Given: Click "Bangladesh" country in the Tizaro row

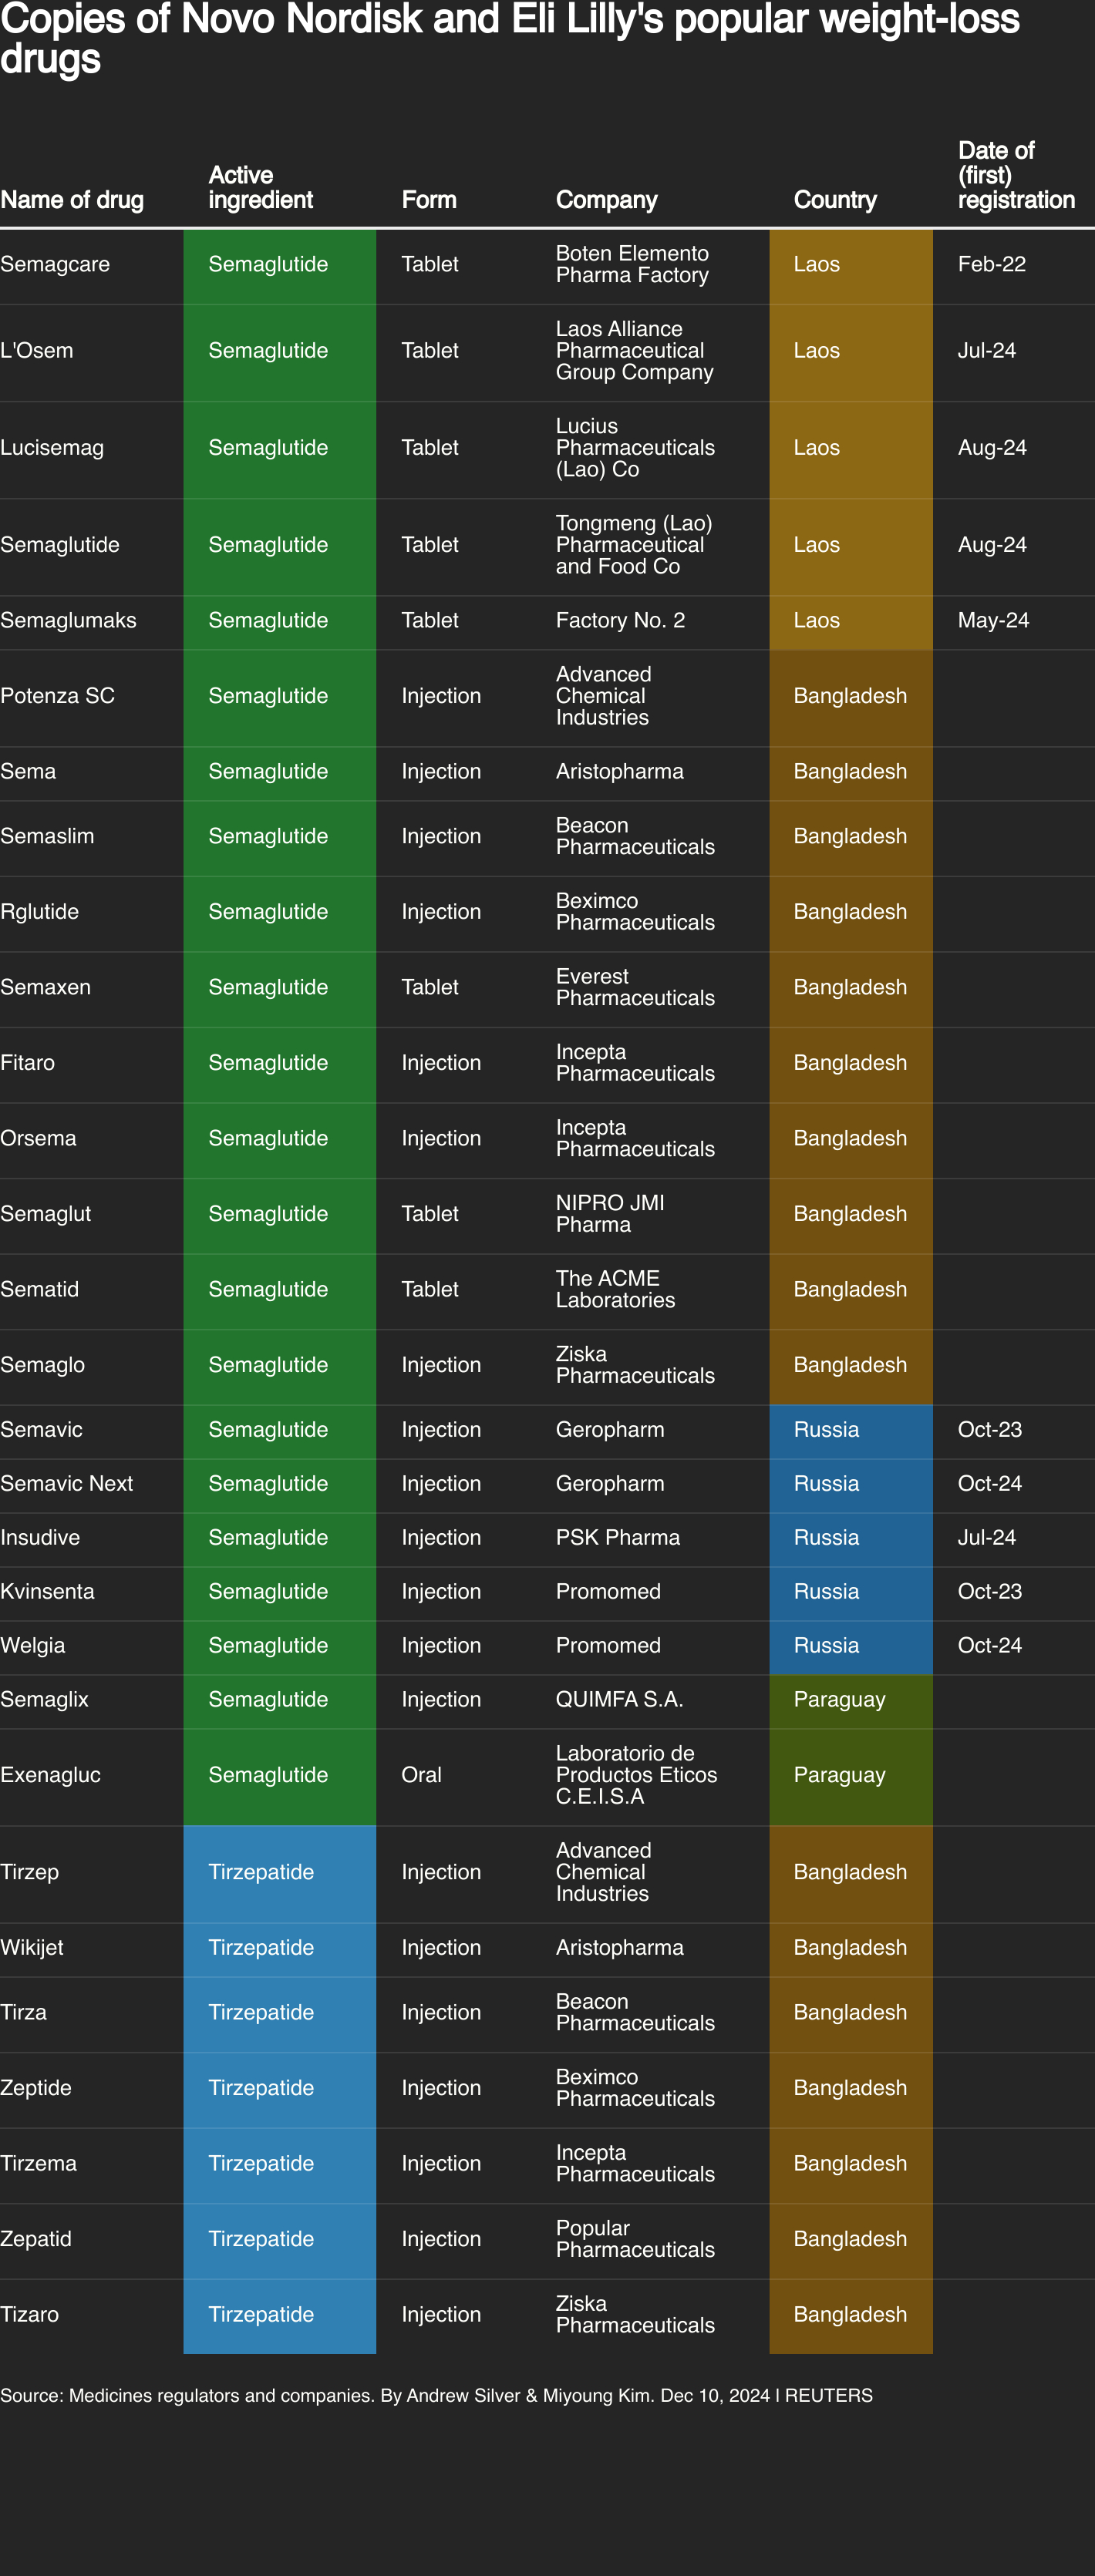Looking at the screenshot, I should [x=850, y=2315].
